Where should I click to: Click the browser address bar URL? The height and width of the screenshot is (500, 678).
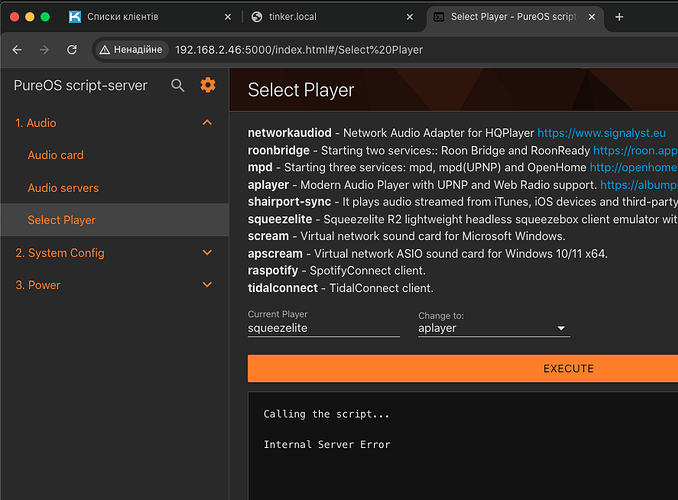coord(299,50)
